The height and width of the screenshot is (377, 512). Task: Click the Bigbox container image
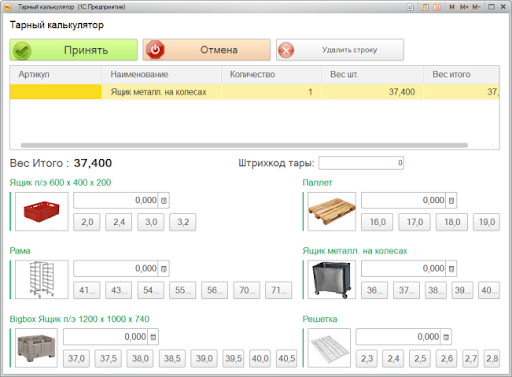coord(36,348)
